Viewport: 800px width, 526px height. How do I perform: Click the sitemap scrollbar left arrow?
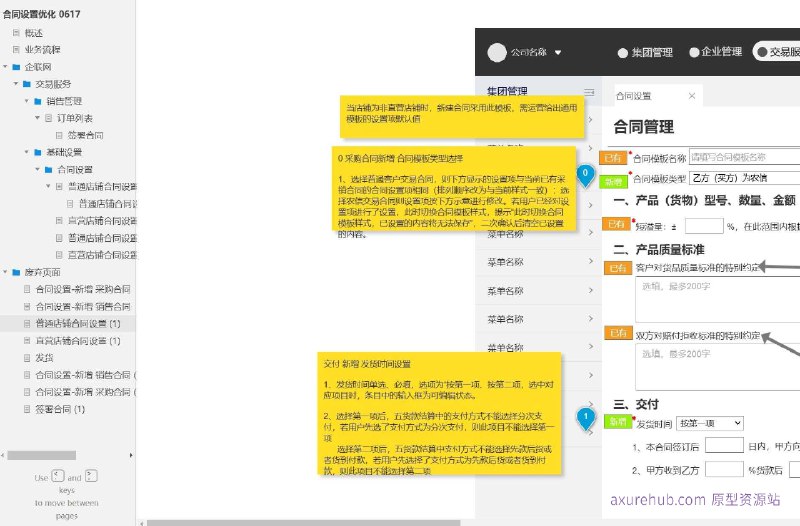pyautogui.click(x=3, y=455)
